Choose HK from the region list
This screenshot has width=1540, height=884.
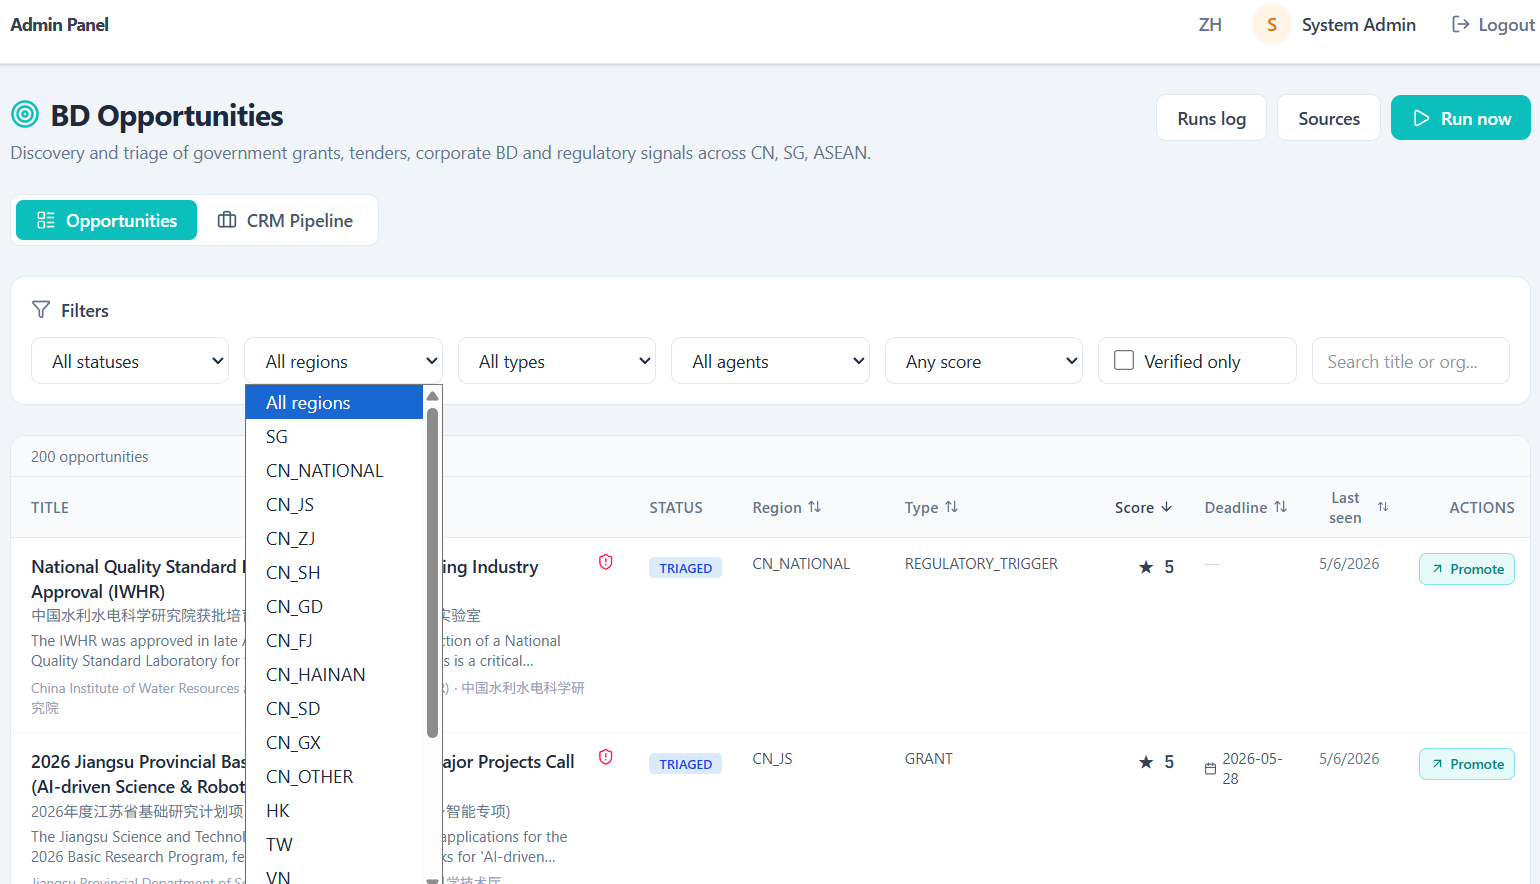pos(334,810)
